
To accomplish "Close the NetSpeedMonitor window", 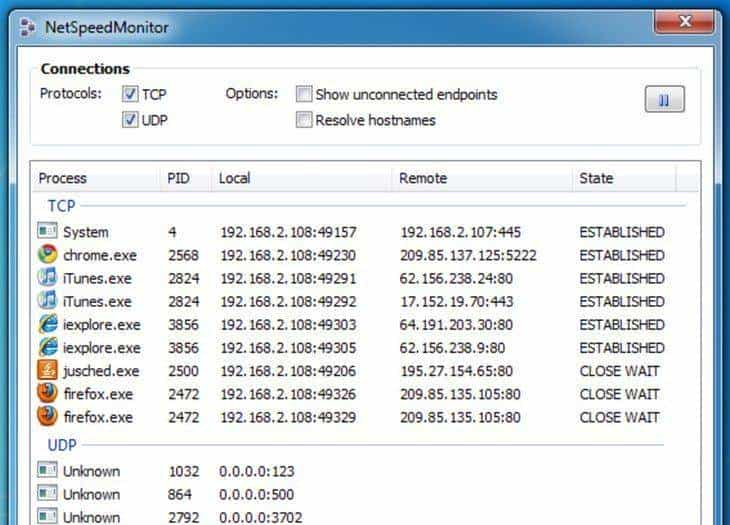I will [x=684, y=21].
